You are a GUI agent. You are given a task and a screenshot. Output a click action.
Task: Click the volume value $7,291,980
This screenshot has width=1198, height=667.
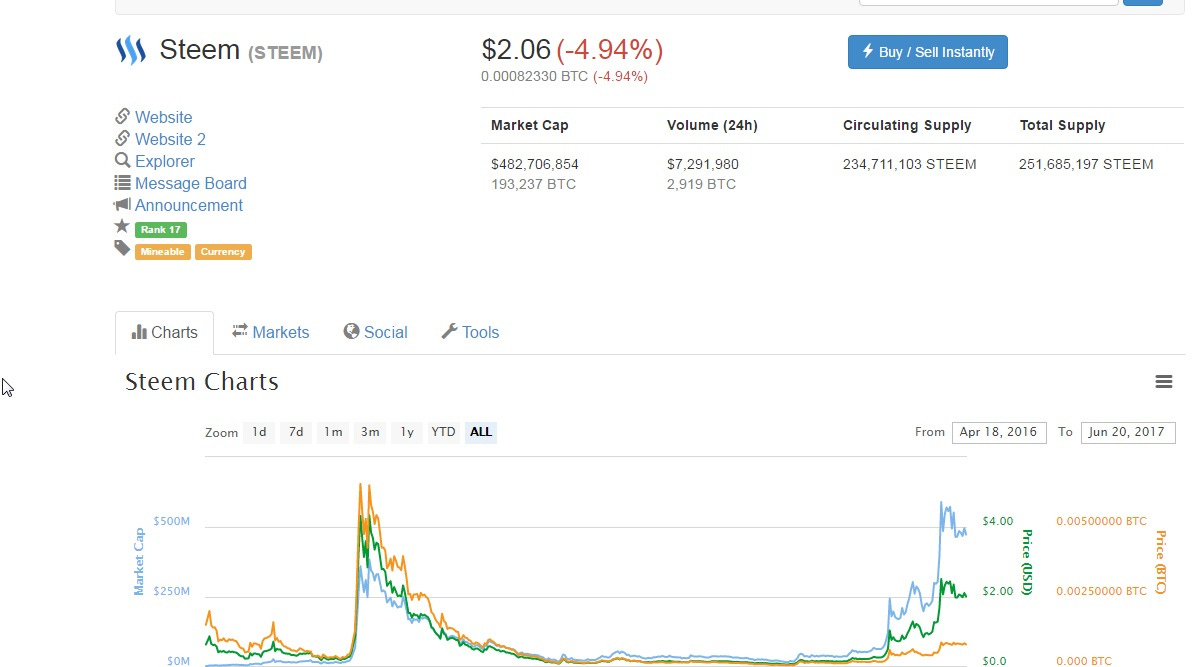pos(703,164)
